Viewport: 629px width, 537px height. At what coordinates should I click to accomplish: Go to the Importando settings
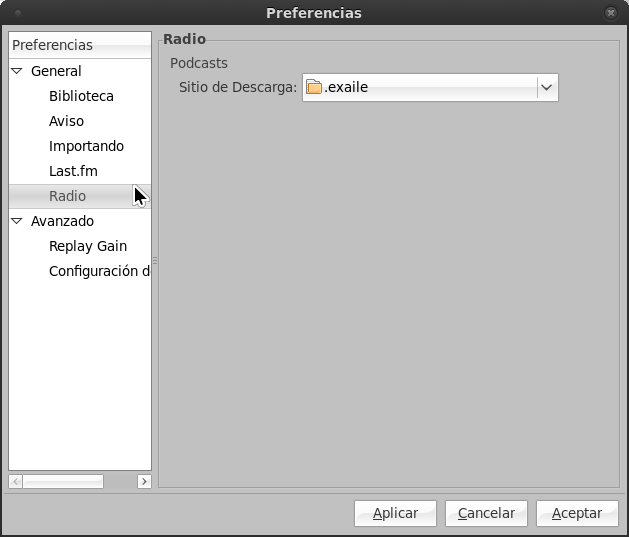click(x=86, y=146)
